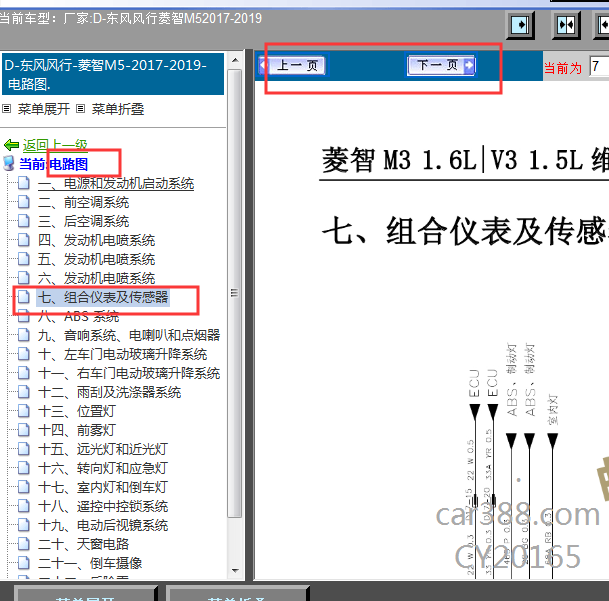Viewport: 609px width, 601px height.
Task: Click the D-东风风行-菱智M5-2017-2019-电路图 header
Action: (x=113, y=74)
